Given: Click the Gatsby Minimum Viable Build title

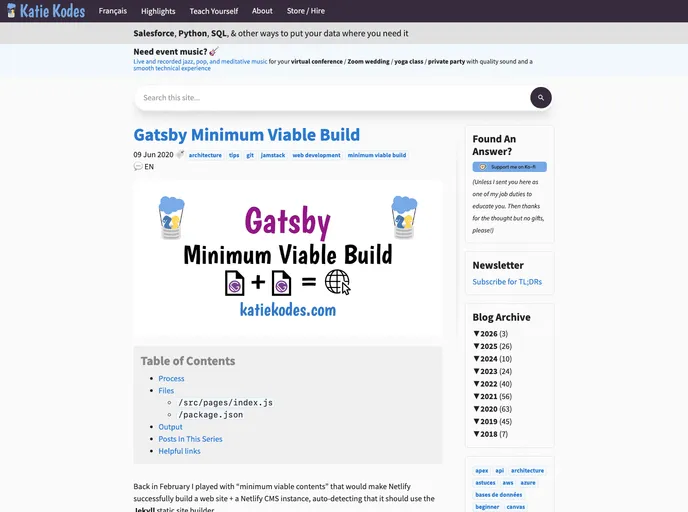Looking at the screenshot, I should [247, 135].
